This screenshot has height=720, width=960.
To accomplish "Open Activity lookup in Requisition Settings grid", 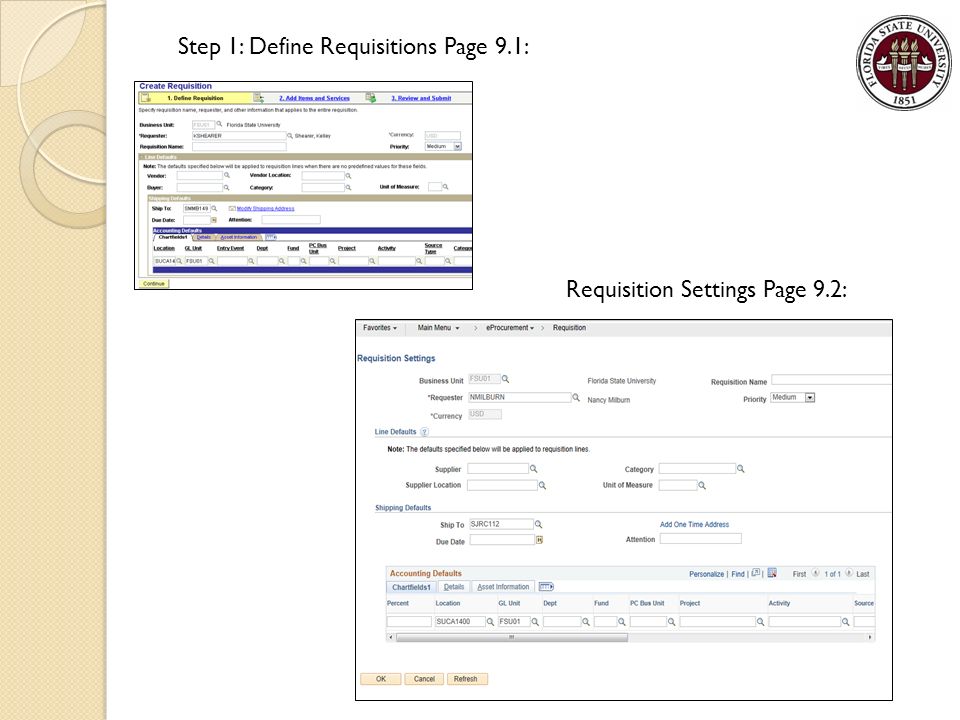I will [846, 622].
